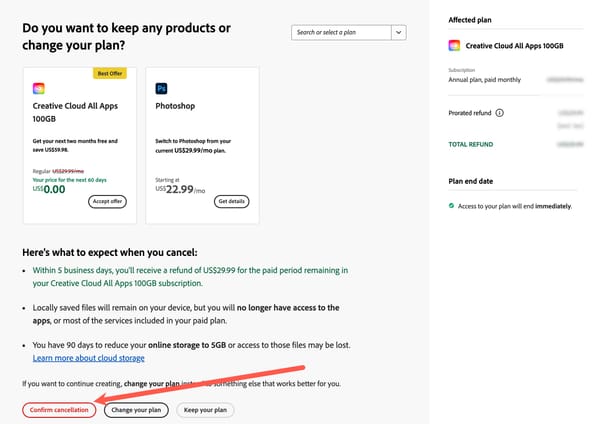Open Photoshop plan via Get details
Viewport: 600px width, 424px height.
coord(231,201)
